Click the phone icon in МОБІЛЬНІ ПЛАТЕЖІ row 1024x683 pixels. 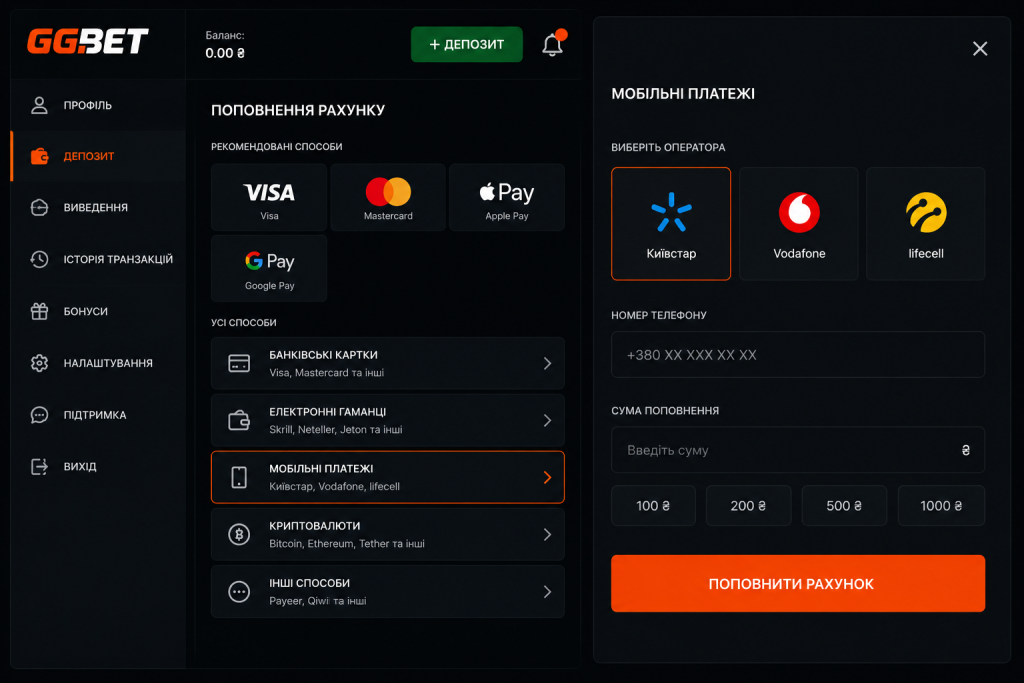point(239,477)
